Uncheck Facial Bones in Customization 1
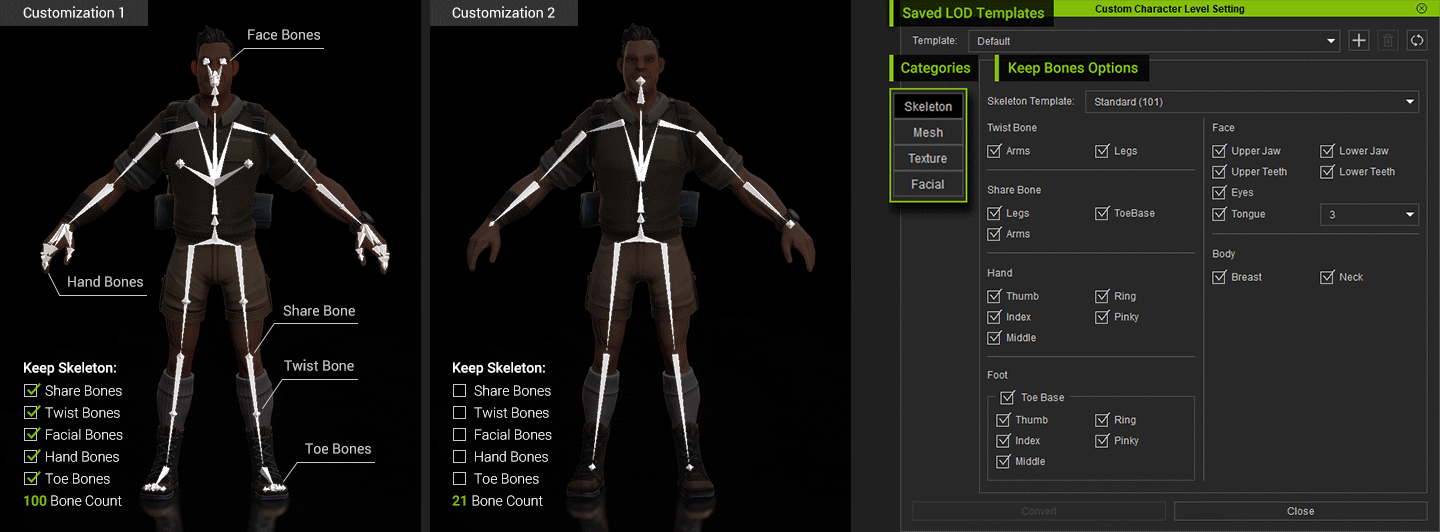Screen dimensions: 1440x532 click(31, 435)
